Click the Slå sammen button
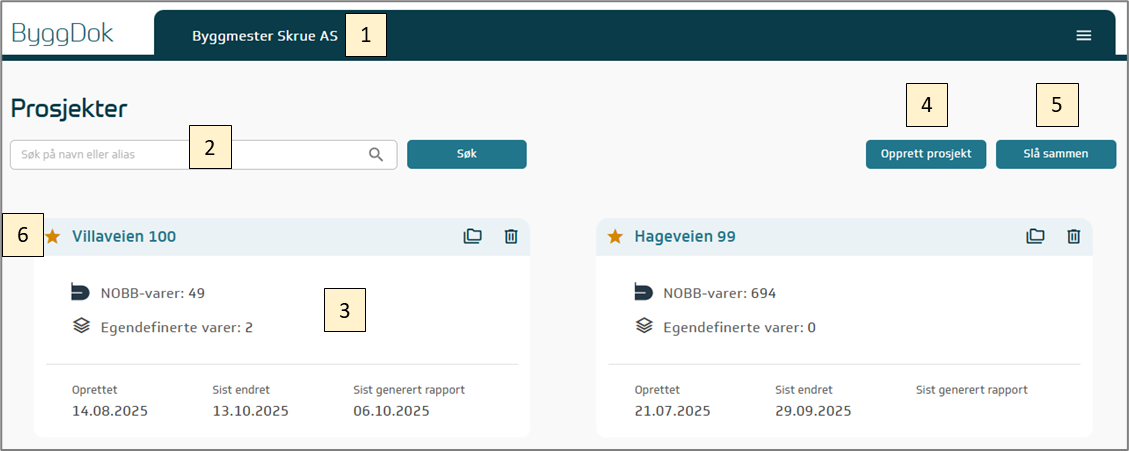The image size is (1129, 451). coord(1056,154)
